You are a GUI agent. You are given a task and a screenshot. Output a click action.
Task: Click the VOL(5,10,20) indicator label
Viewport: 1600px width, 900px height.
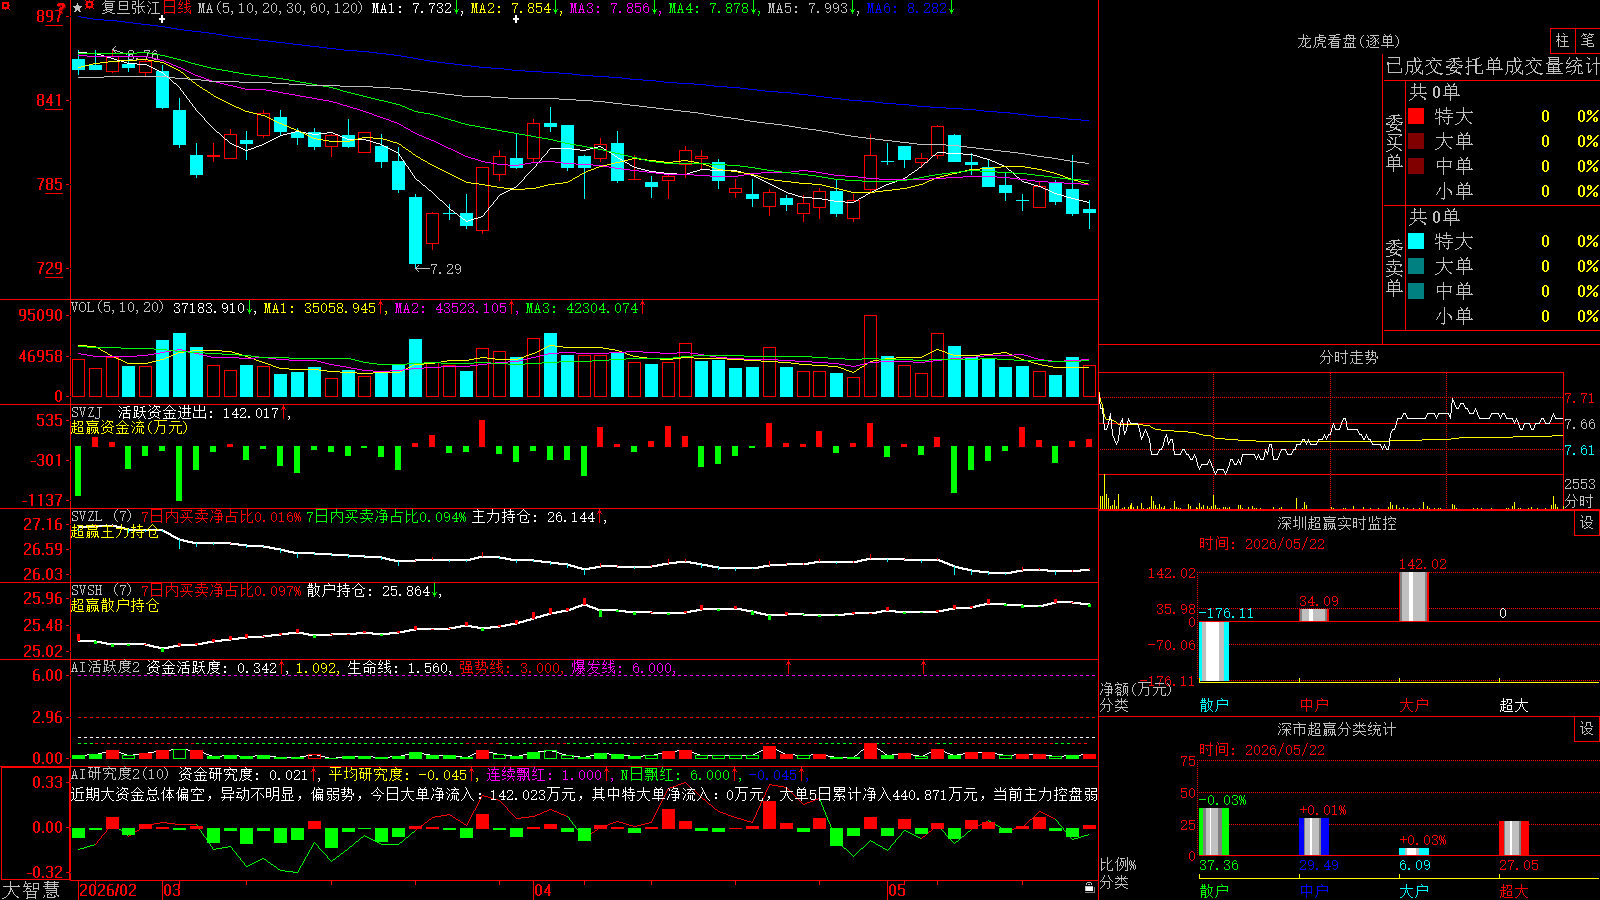[117, 308]
